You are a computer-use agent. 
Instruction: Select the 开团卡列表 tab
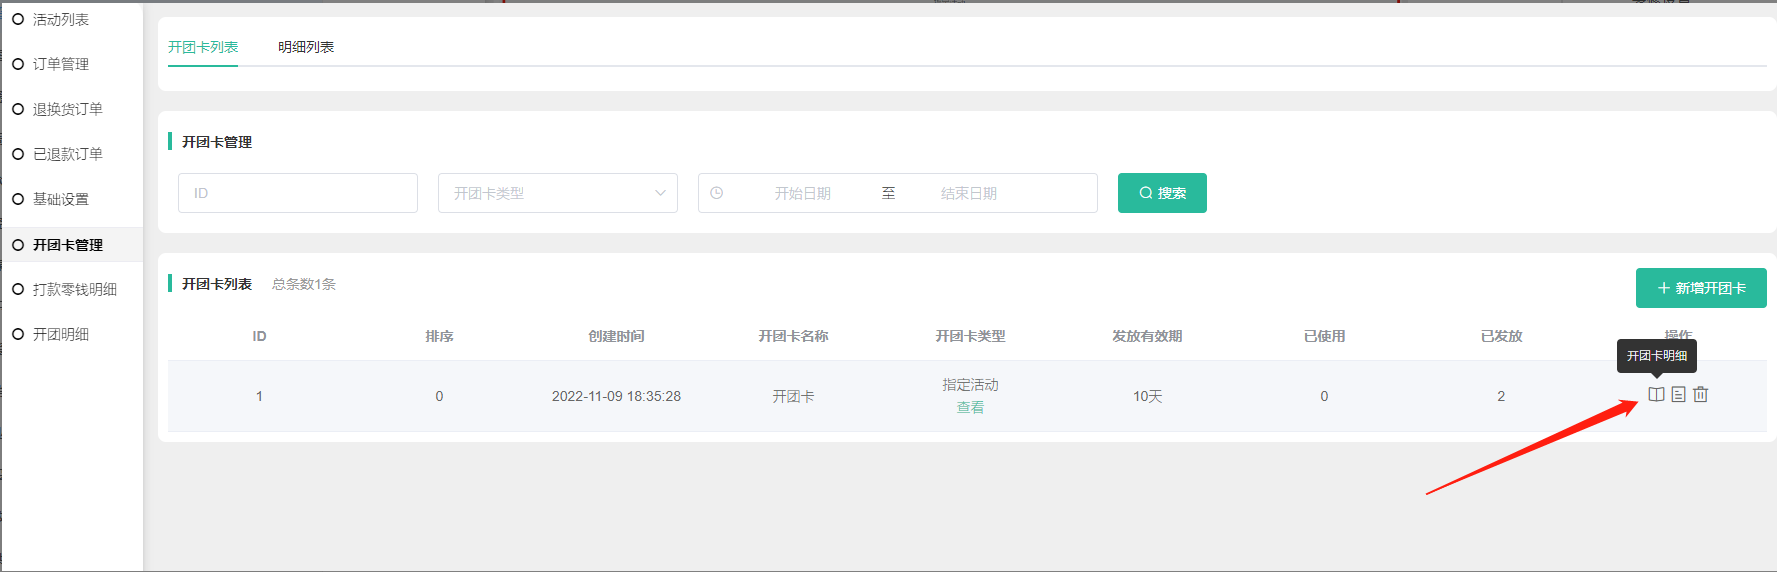click(x=203, y=47)
